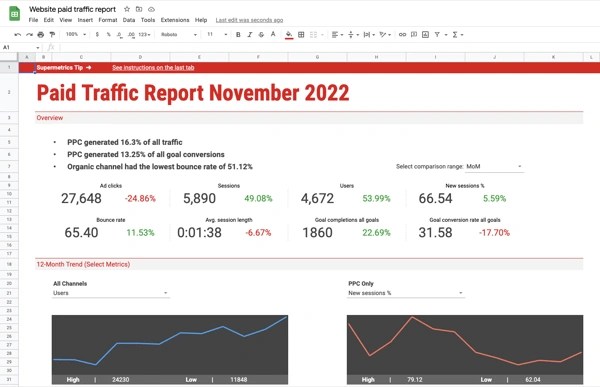The image size is (600, 387).
Task: Open the Help menu
Action: point(201,20)
